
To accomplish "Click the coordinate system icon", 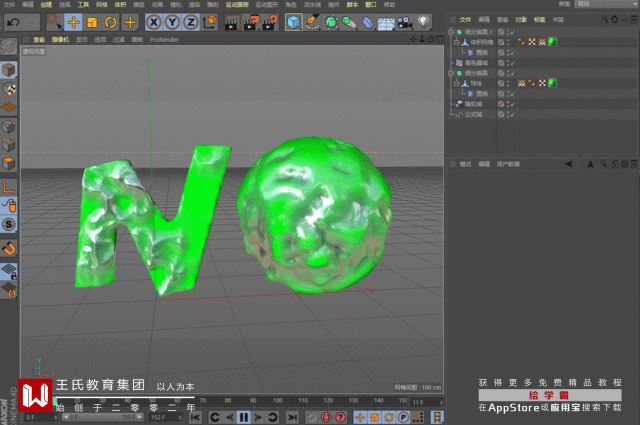I will coord(210,22).
